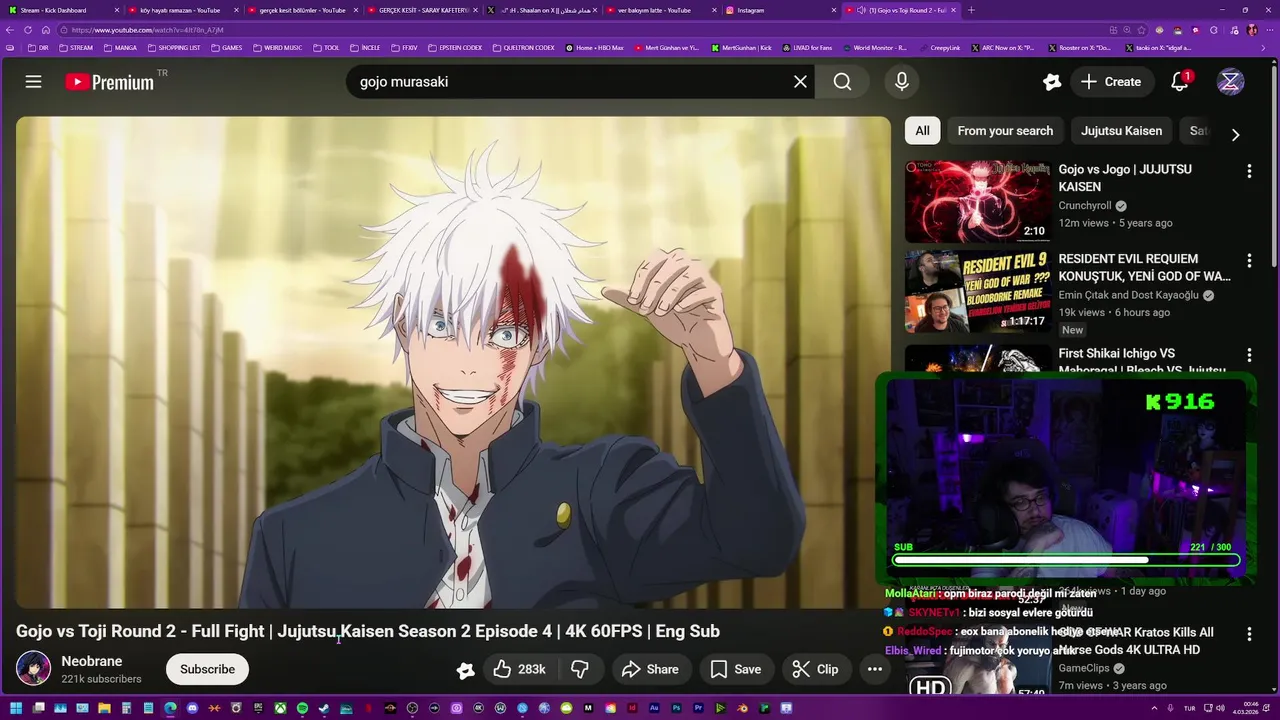Image resolution: width=1280 pixels, height=720 pixels.
Task: Subscribe to the Neobrane channel
Action: coord(207,669)
